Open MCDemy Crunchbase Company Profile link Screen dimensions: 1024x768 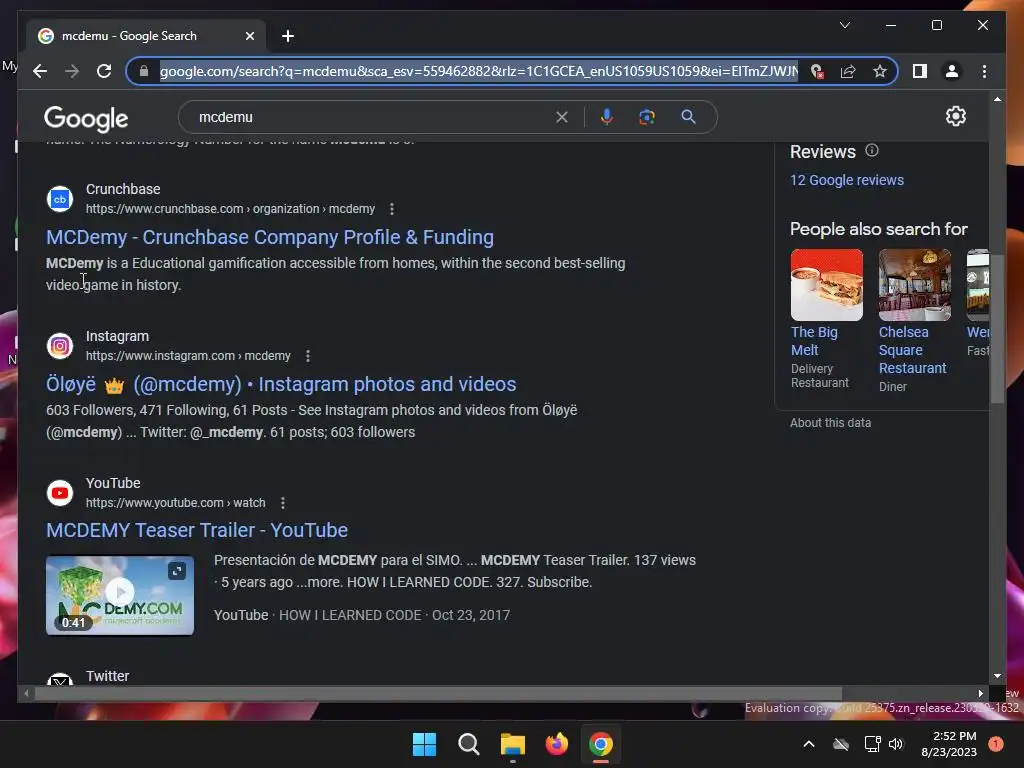tap(270, 237)
